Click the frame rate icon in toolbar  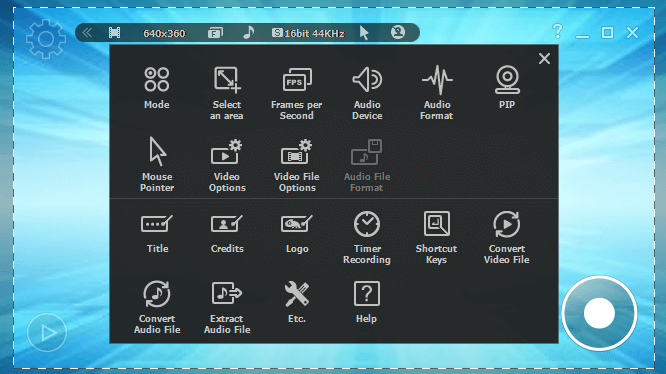(215, 33)
